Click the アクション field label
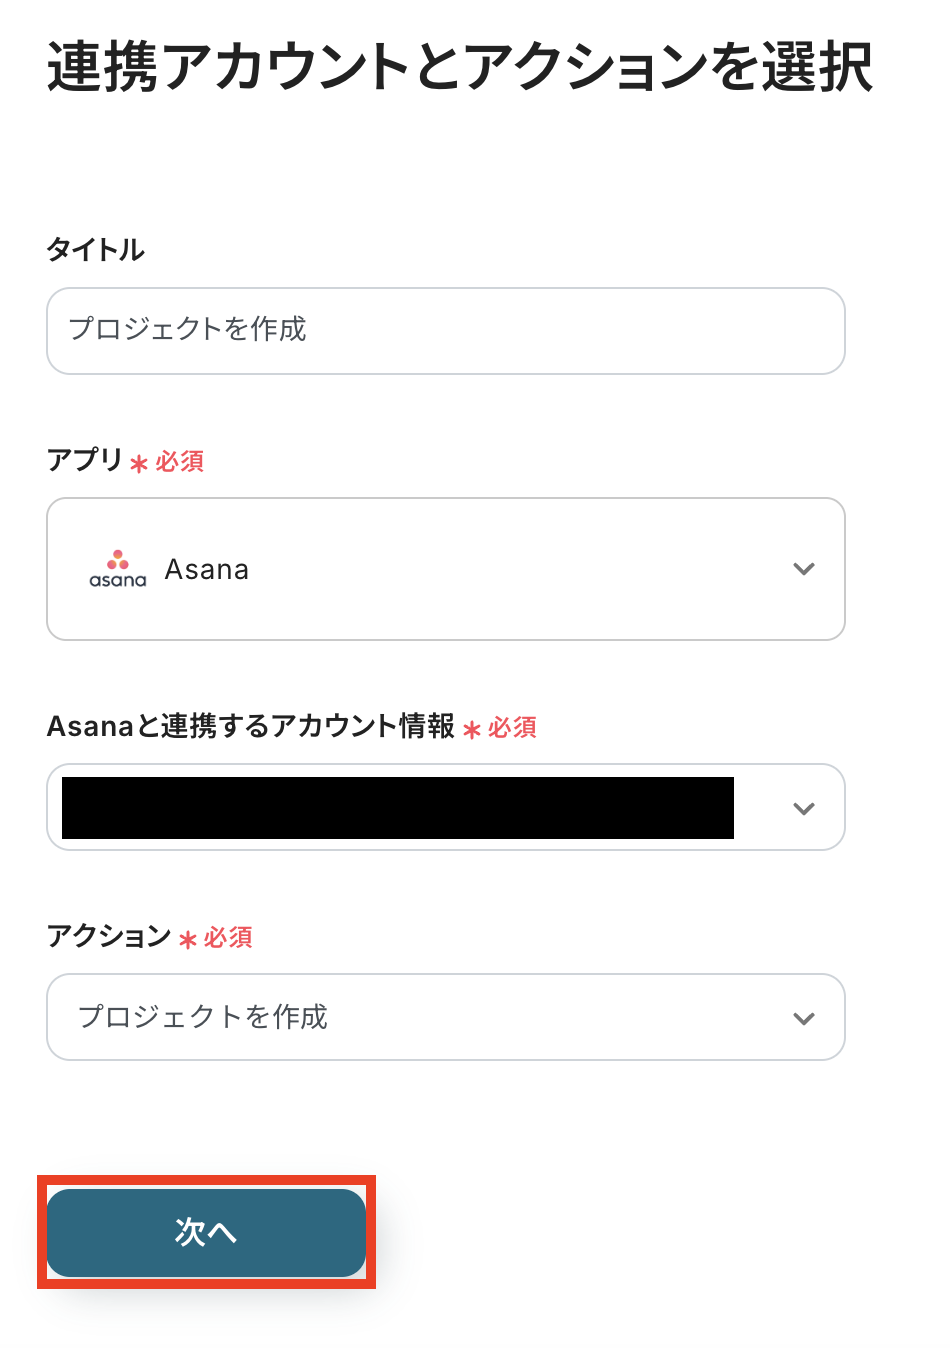Screen dimensions: 950x1348 tap(109, 936)
